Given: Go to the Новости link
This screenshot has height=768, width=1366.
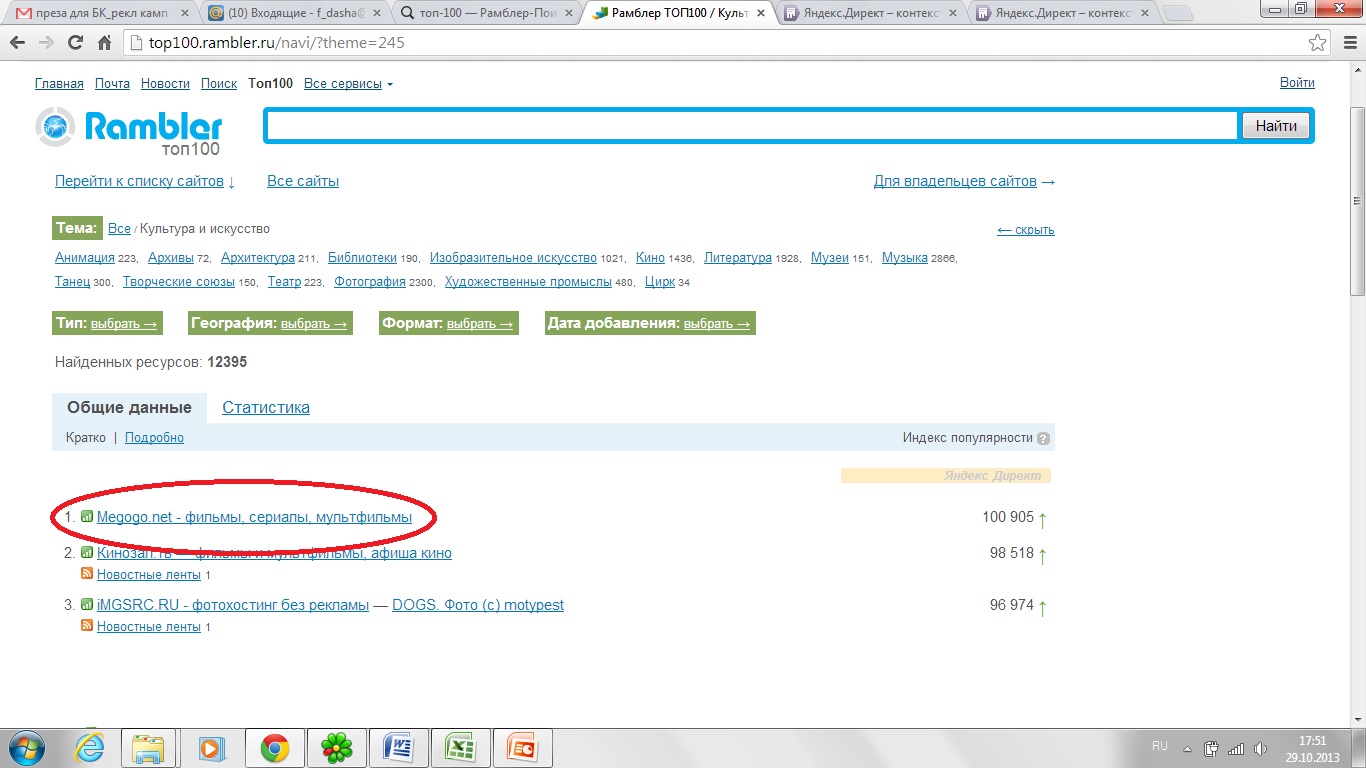Looking at the screenshot, I should pos(165,84).
